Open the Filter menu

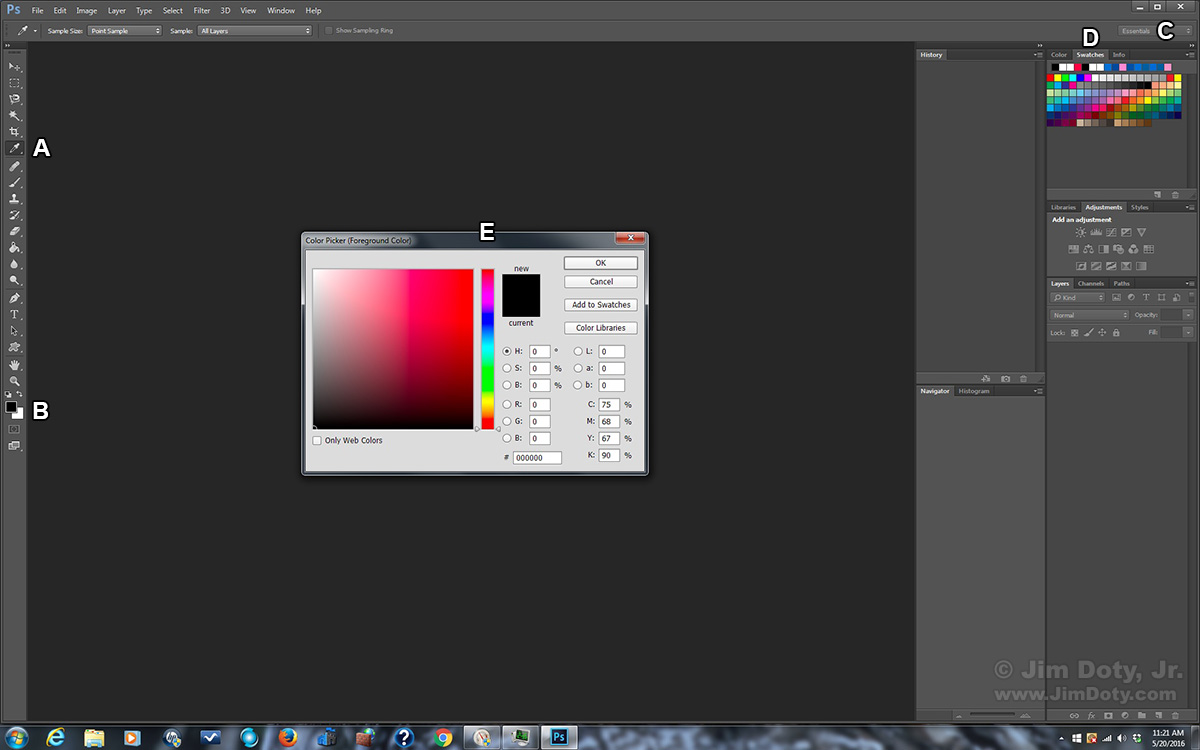202,10
